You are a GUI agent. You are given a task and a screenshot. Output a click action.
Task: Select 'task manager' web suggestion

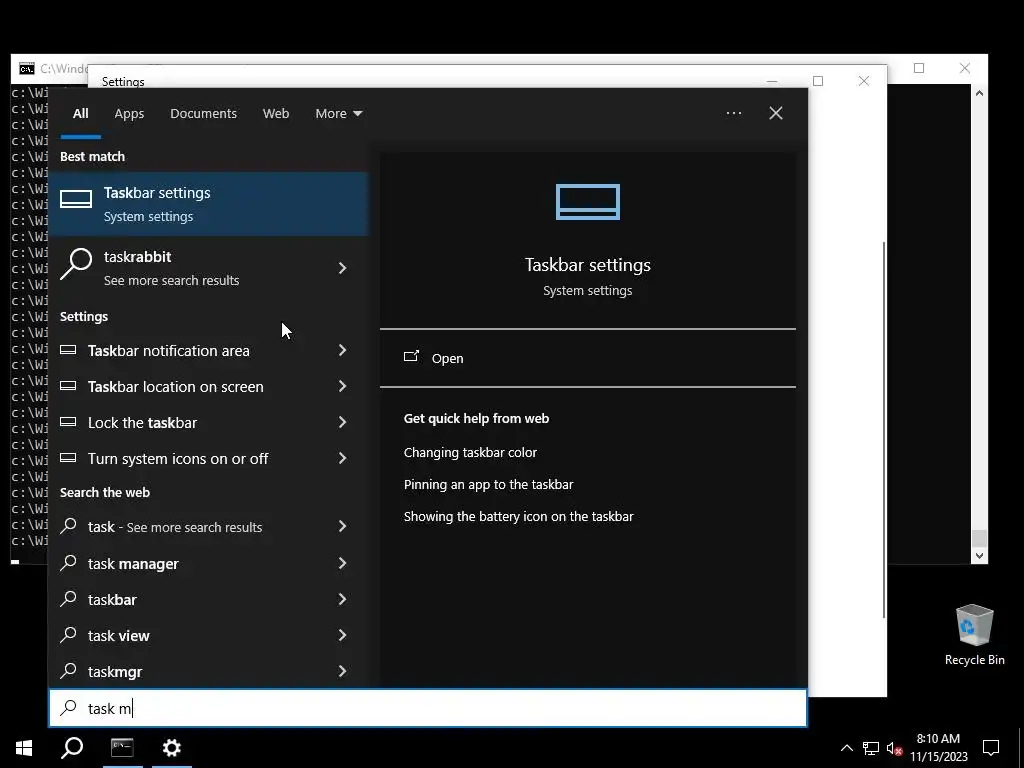(x=188, y=564)
